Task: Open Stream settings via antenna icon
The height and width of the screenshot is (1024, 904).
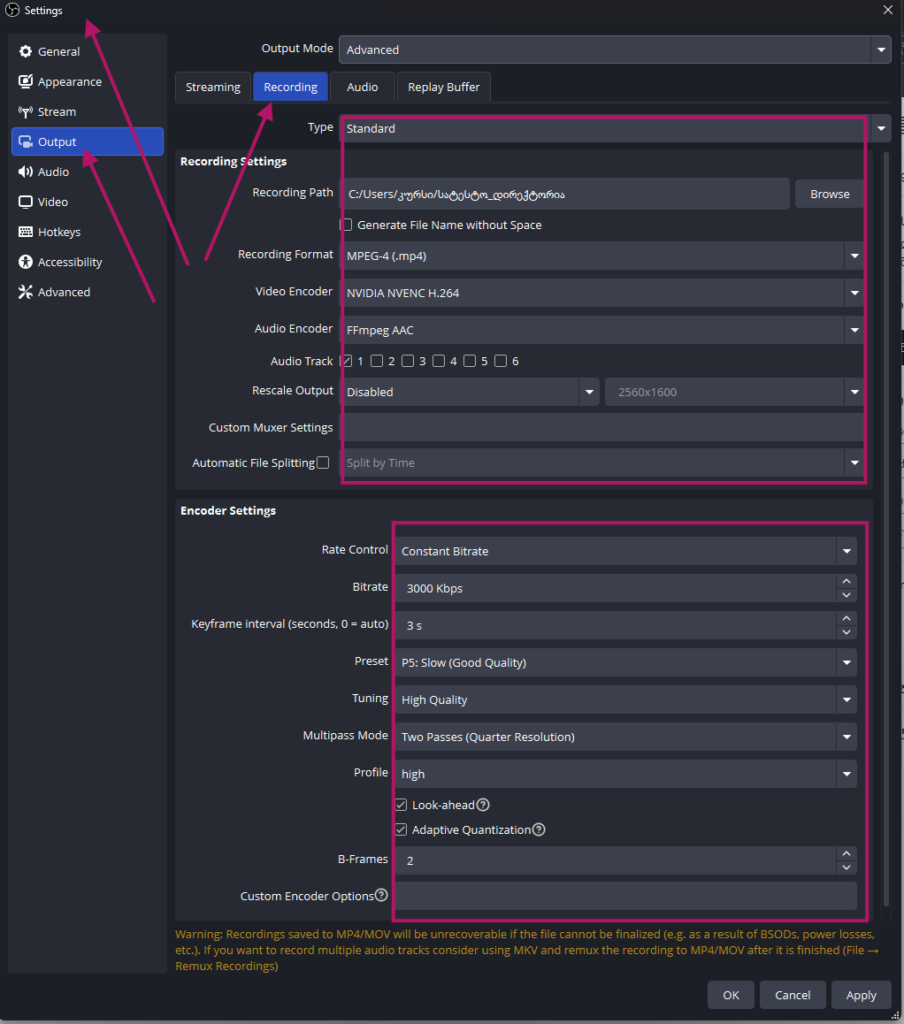Action: point(26,112)
